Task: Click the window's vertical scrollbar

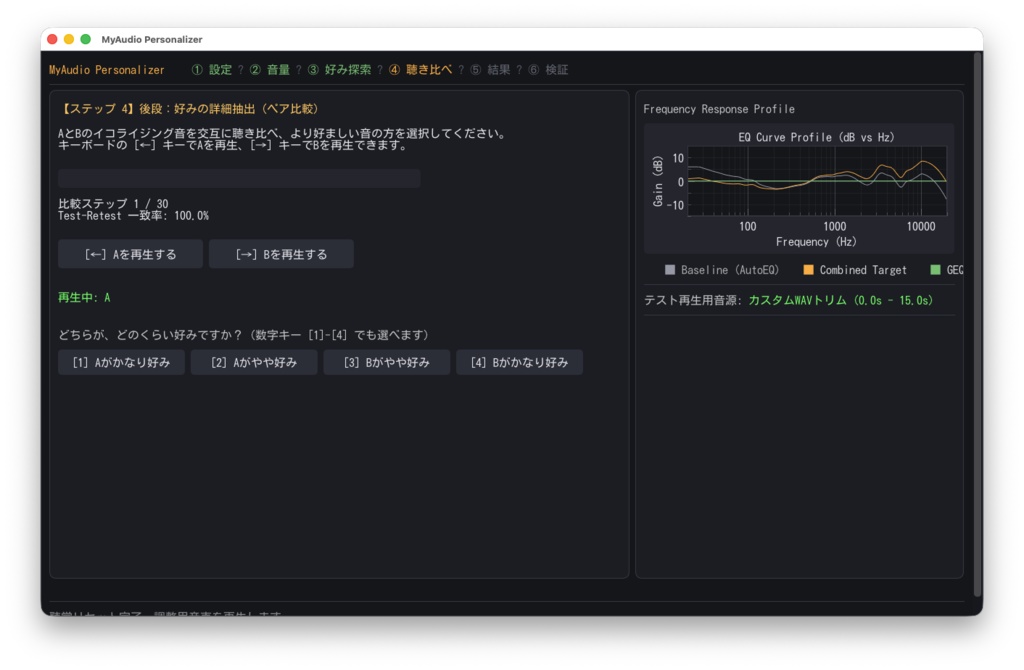Action: tap(978, 324)
